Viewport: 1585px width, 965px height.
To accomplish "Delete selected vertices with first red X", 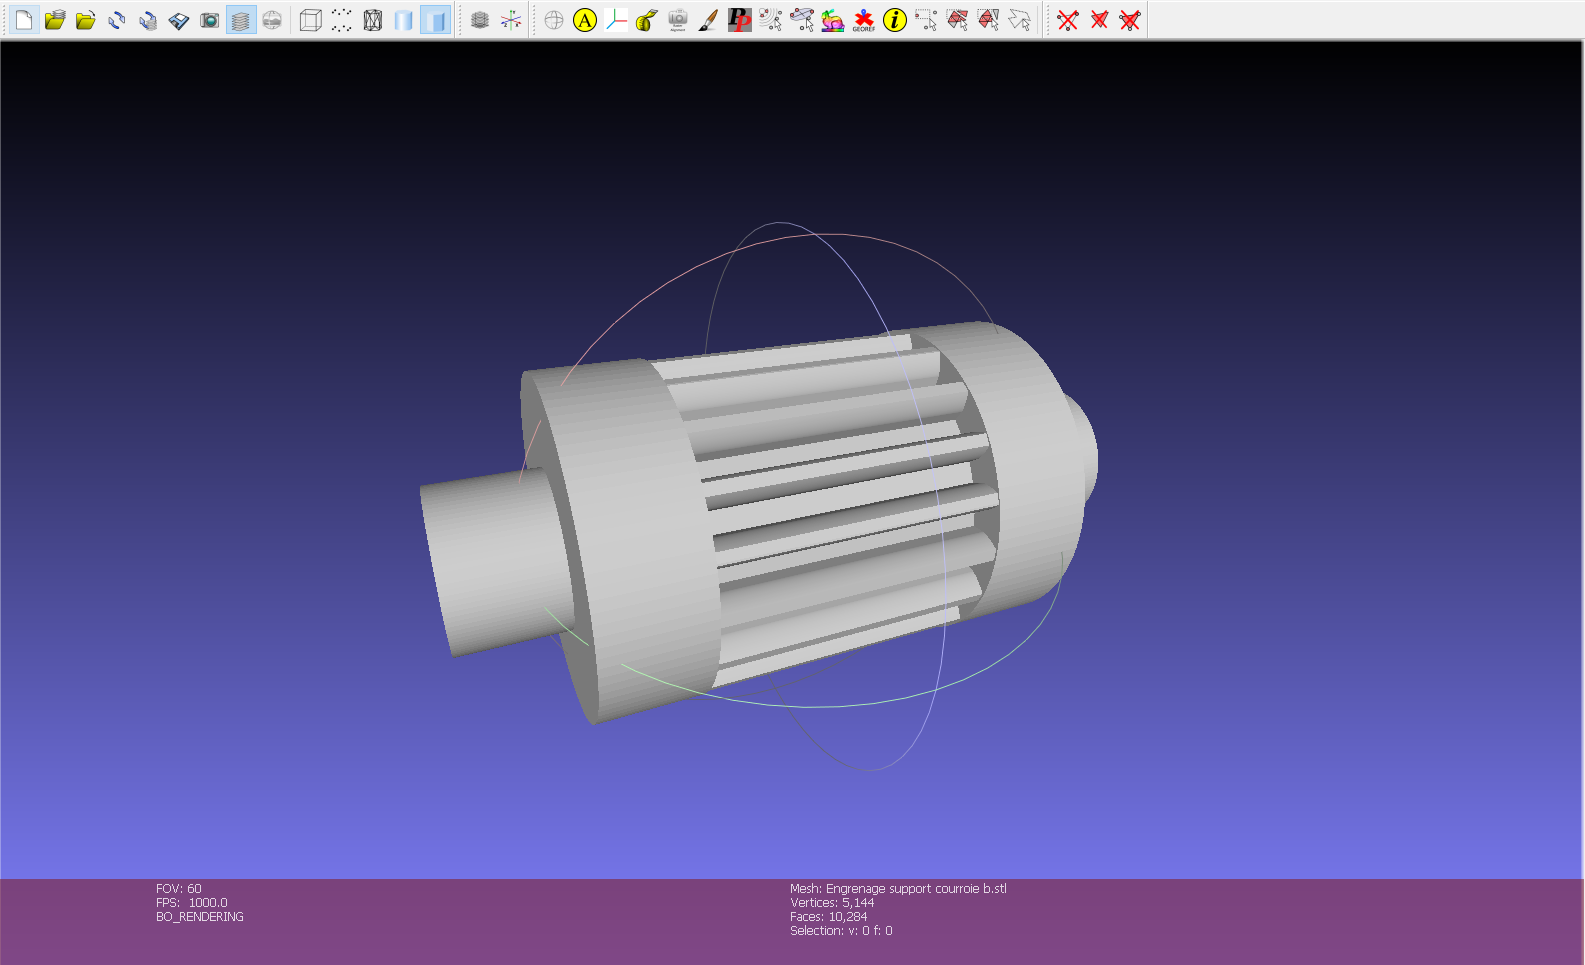I will pos(1068,20).
